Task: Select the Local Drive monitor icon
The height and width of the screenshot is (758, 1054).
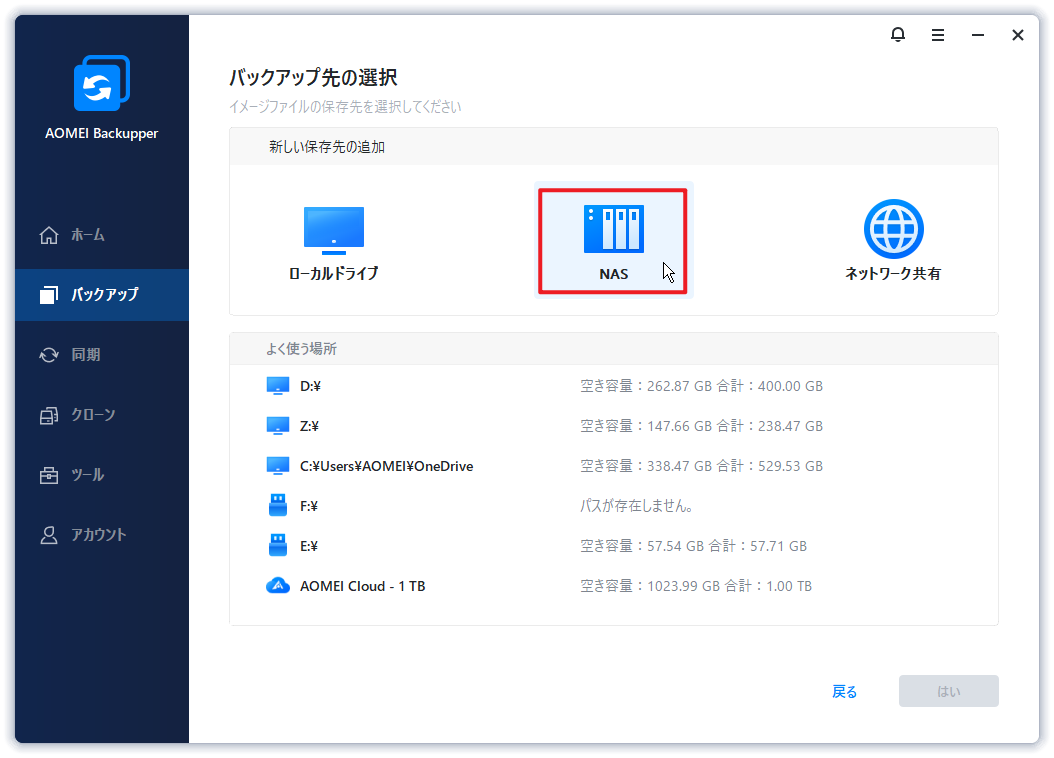Action: coord(333,229)
